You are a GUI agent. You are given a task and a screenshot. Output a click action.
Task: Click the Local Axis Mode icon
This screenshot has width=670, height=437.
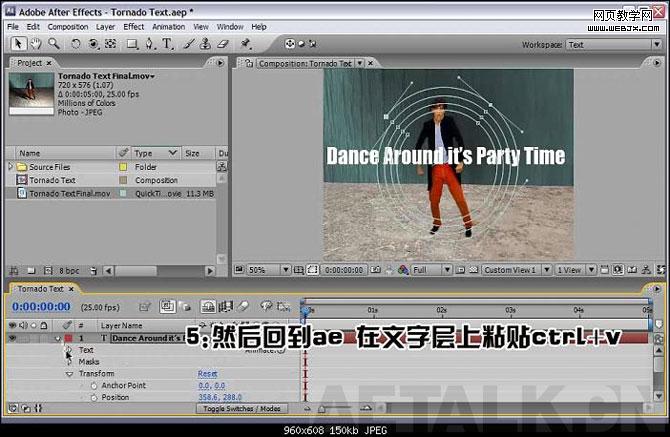[290, 44]
